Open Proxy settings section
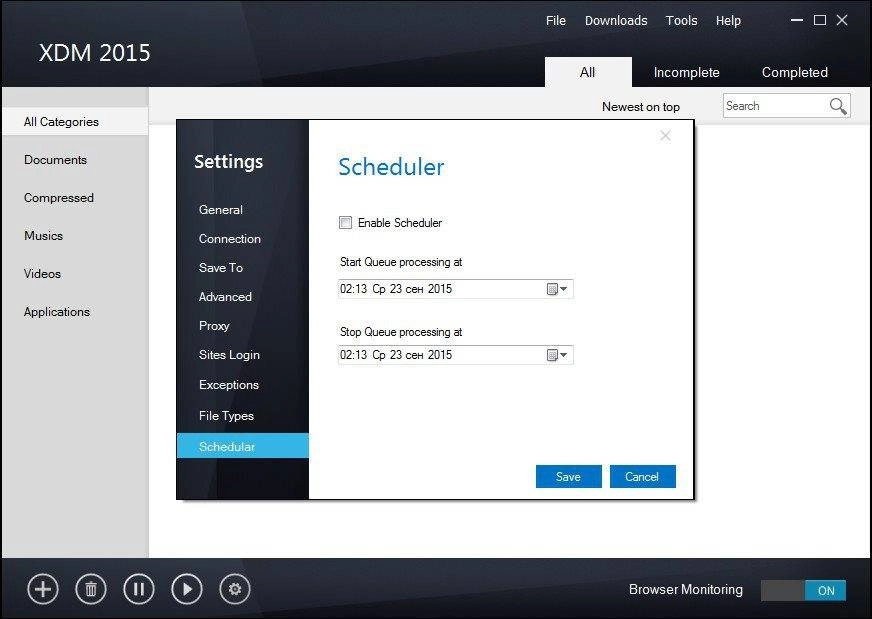872x619 pixels. (214, 325)
